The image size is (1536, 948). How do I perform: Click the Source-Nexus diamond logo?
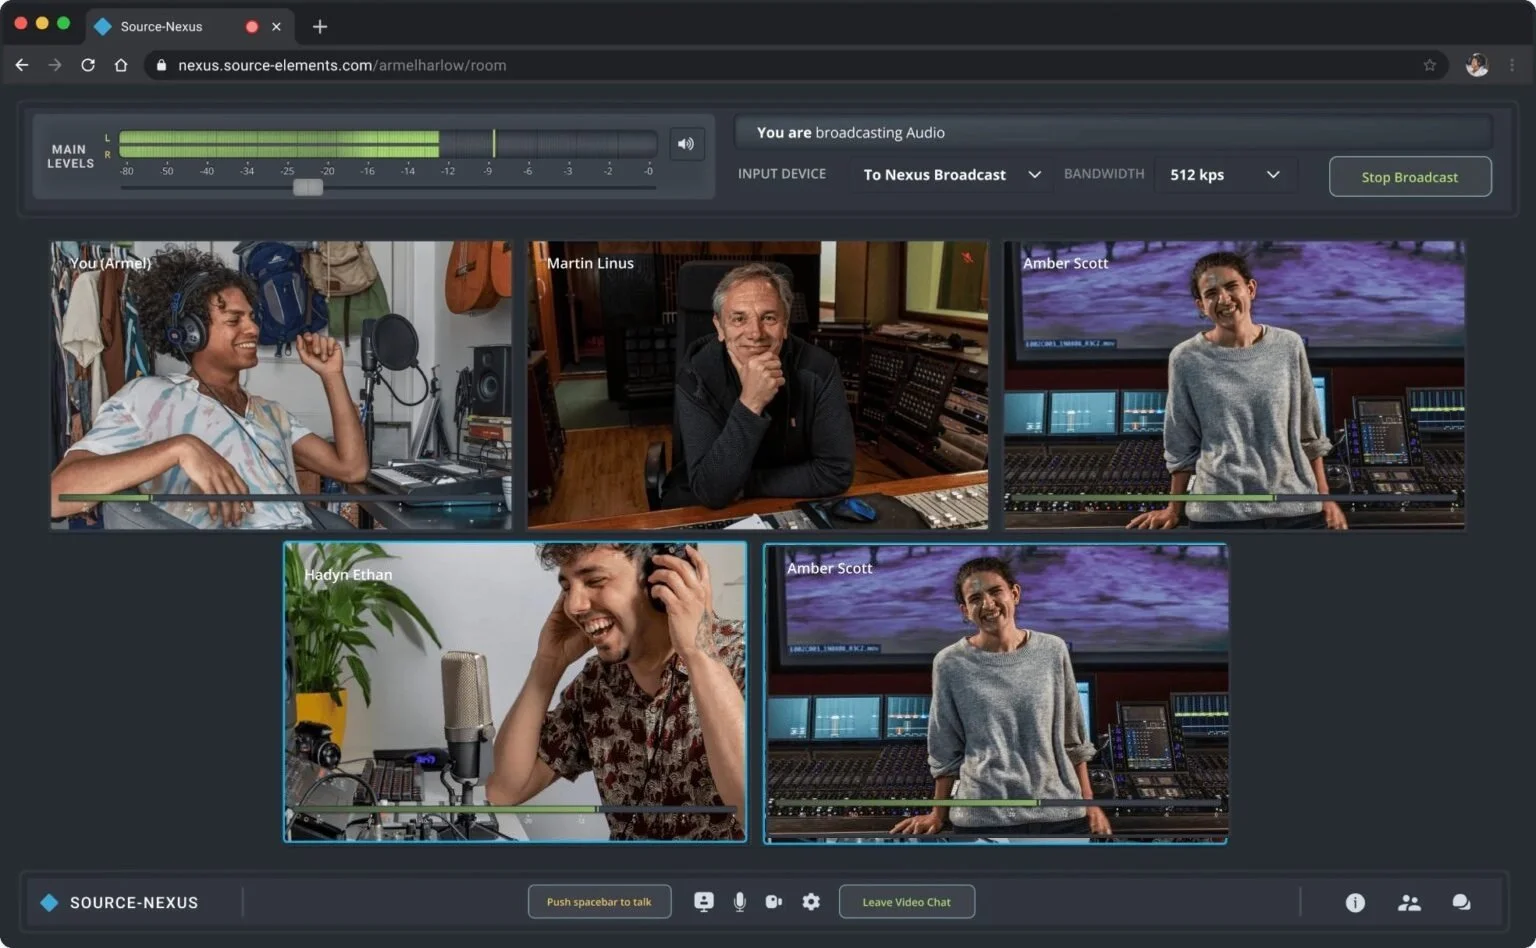pos(49,903)
